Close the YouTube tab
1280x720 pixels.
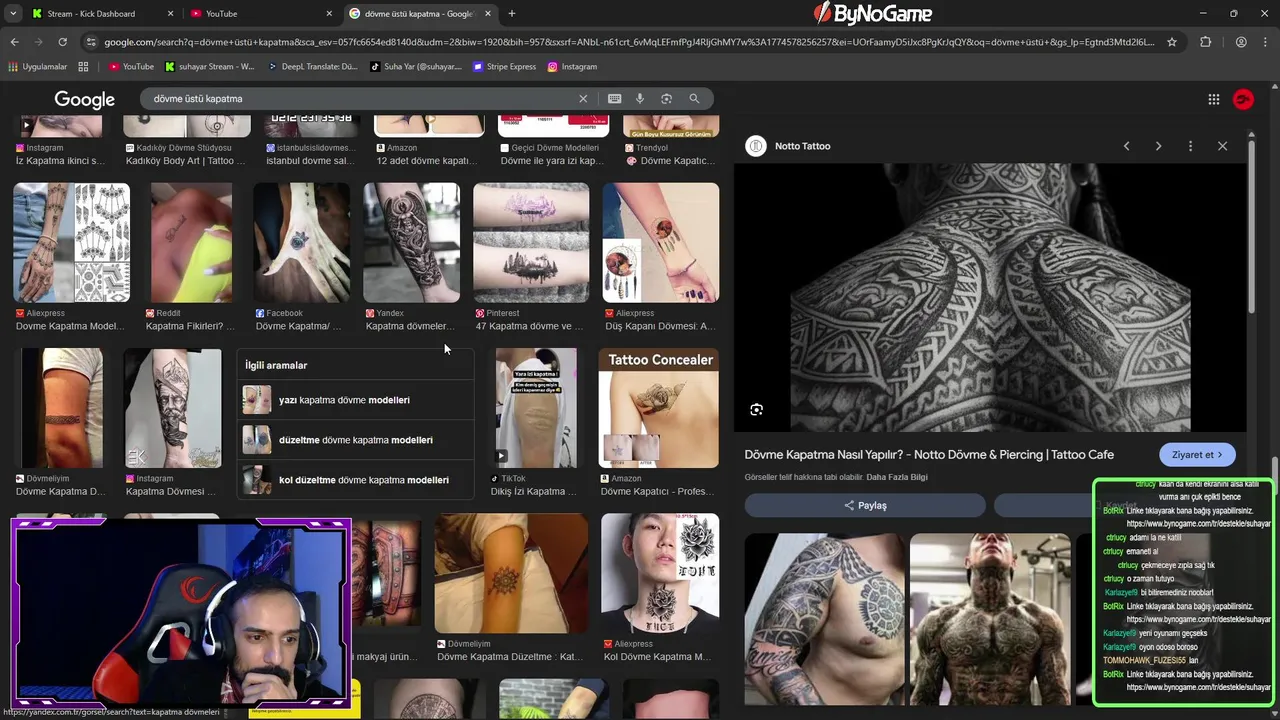329,14
